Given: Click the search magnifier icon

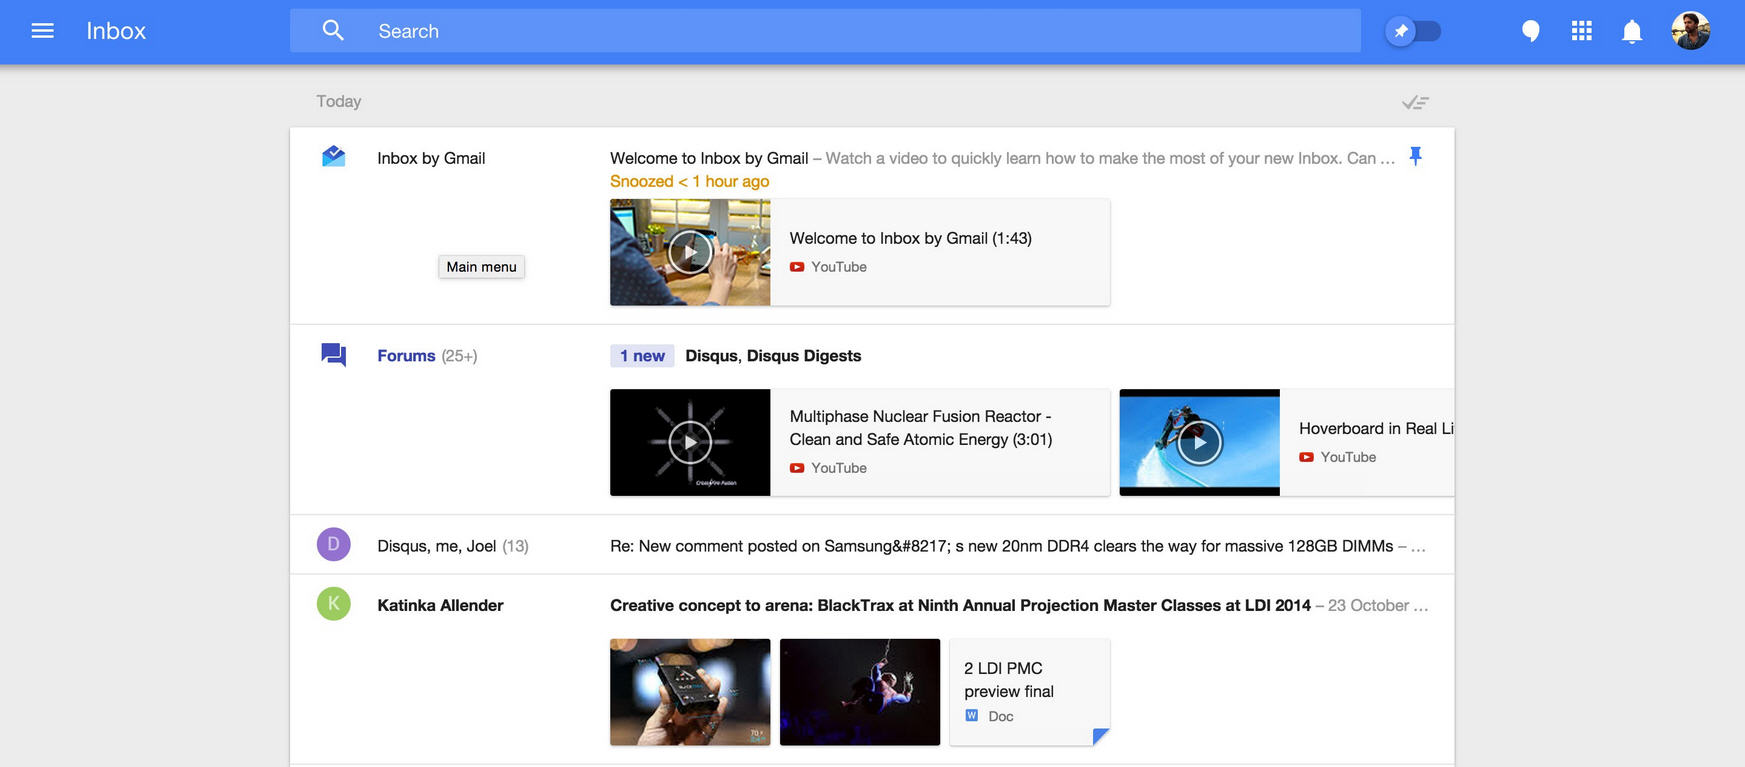Looking at the screenshot, I should coord(333,31).
